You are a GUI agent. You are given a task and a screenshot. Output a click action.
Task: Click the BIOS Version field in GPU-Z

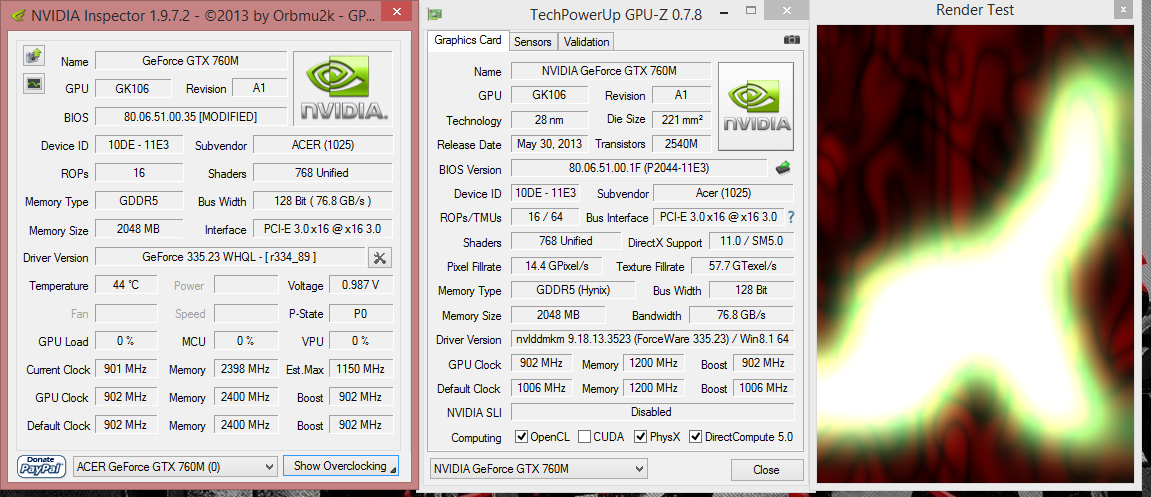pos(639,169)
